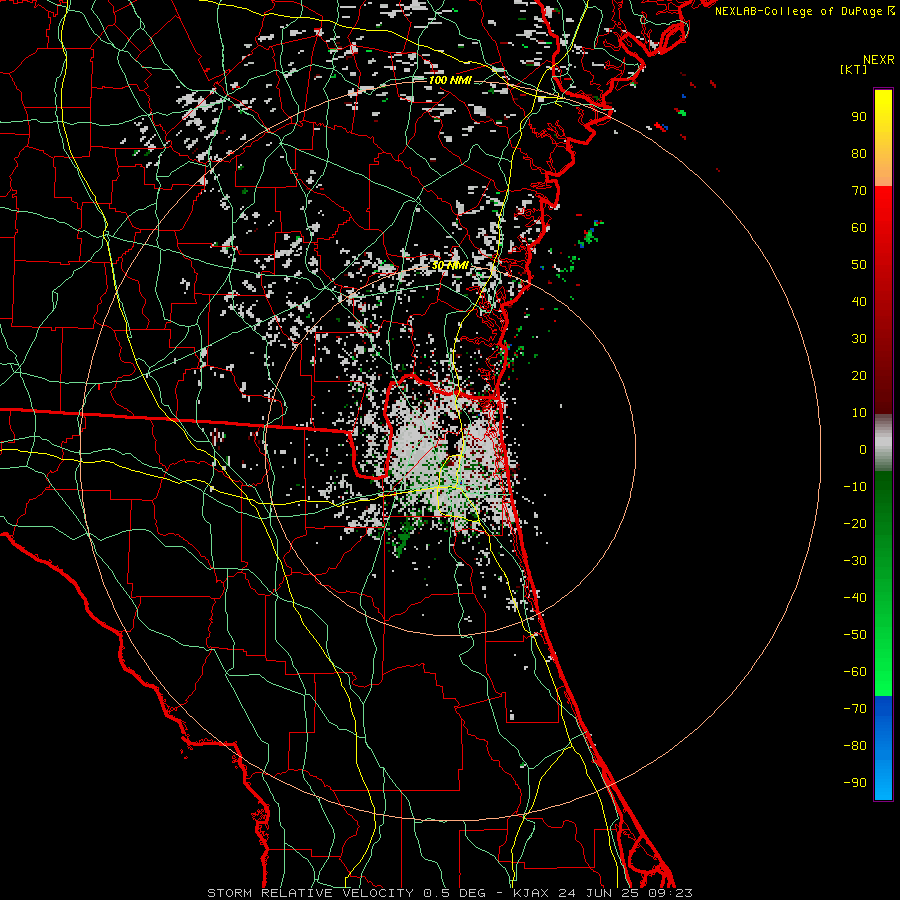Select the -60 knot scale label
This screenshot has width=900, height=900.
[855, 672]
